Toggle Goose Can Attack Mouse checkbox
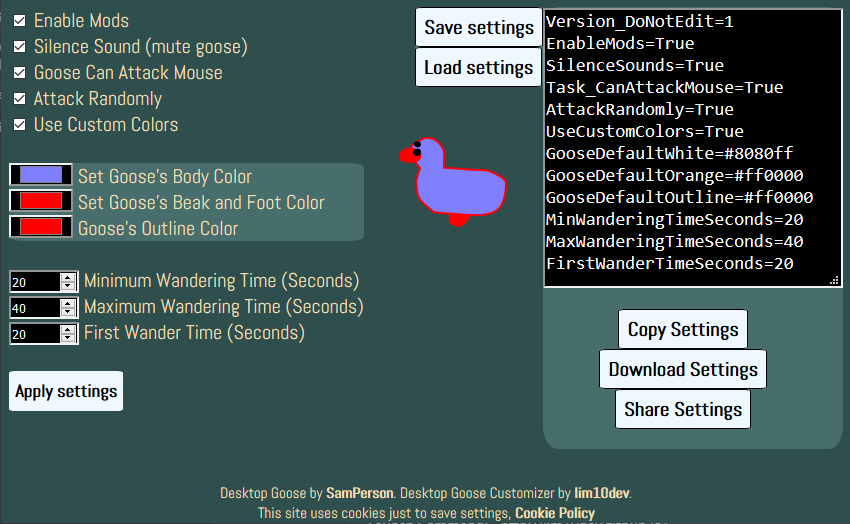850x524 pixels. click(x=20, y=73)
